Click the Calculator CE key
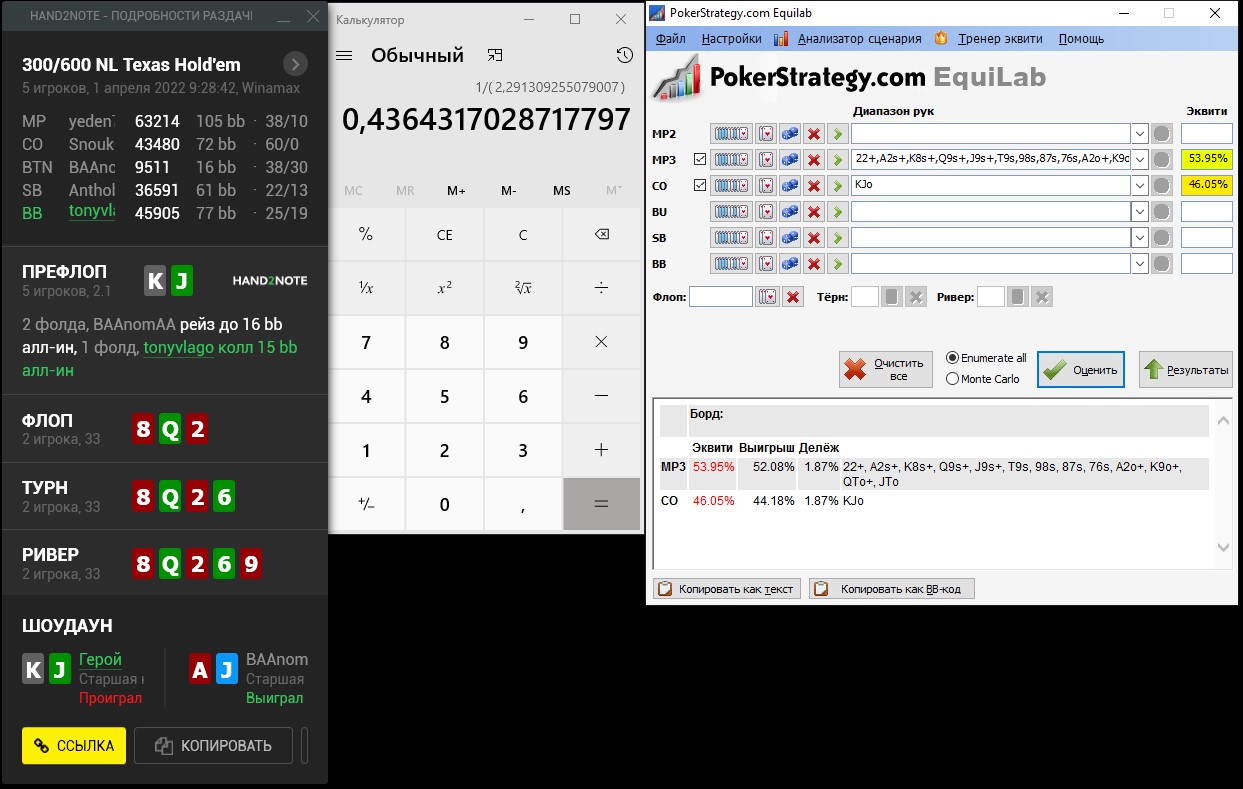Screen dimensions: 1243x789 point(445,235)
